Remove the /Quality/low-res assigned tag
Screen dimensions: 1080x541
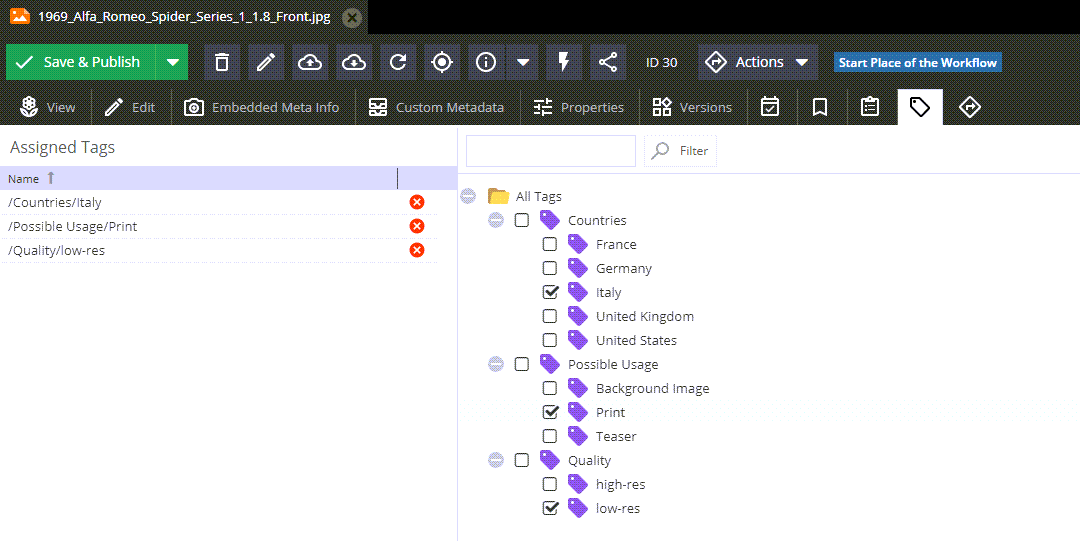(x=417, y=250)
